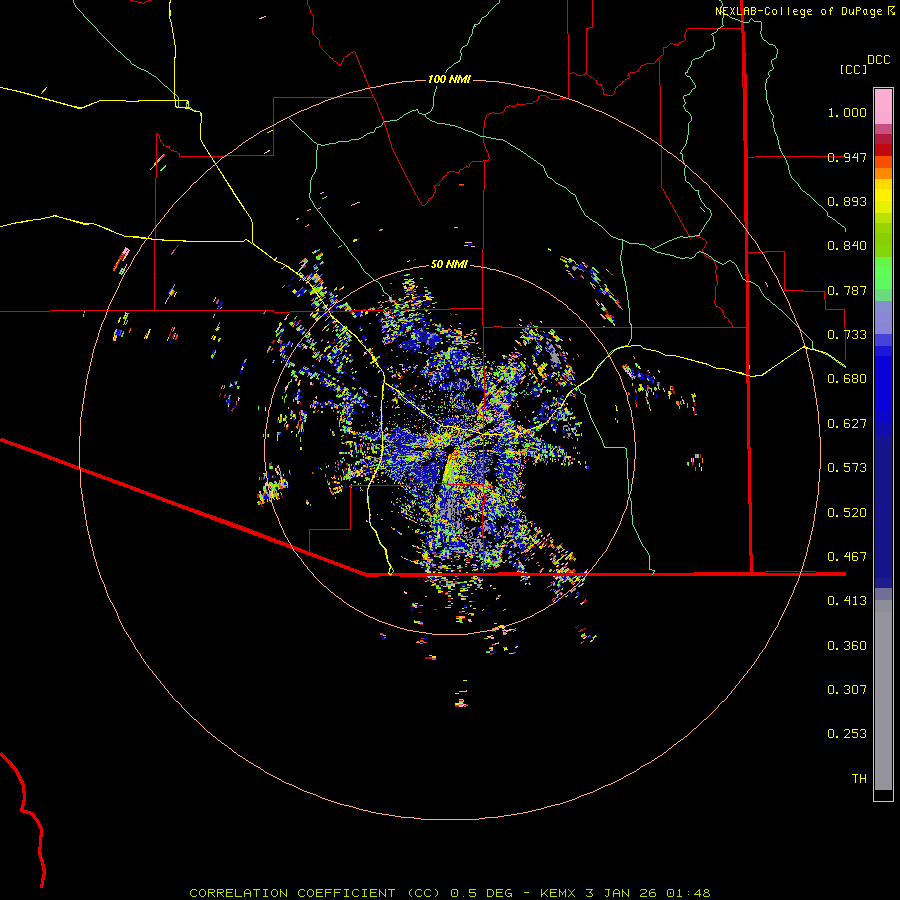Click the red segment of the color bar

tap(883, 149)
